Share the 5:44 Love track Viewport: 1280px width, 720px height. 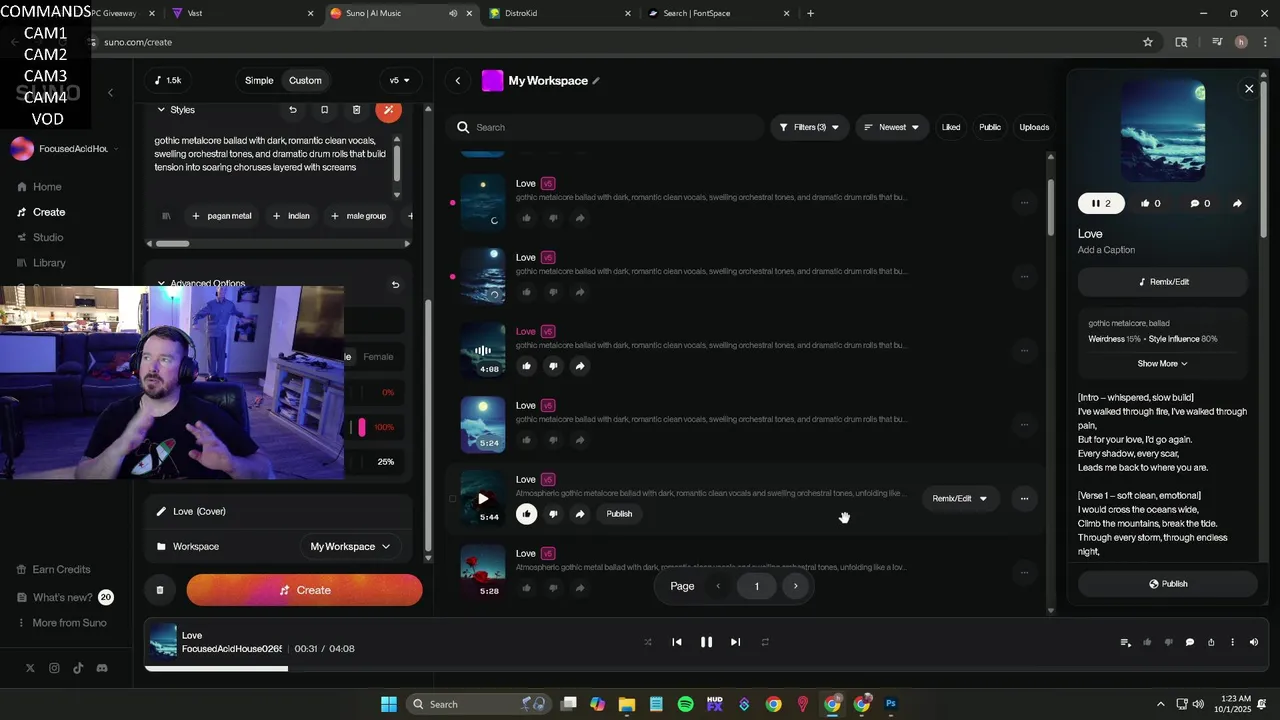point(580,514)
